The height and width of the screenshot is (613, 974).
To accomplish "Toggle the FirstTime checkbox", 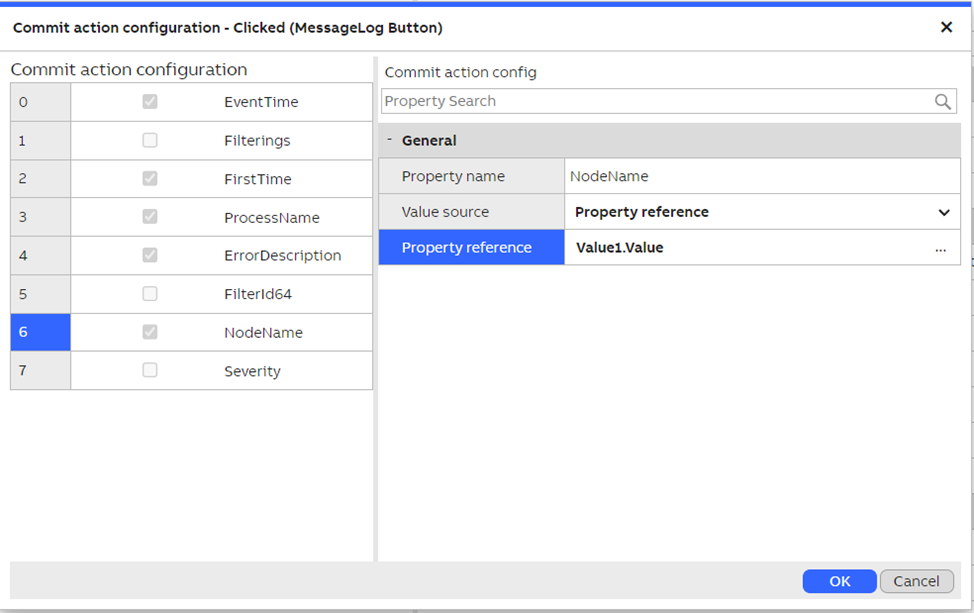I will [150, 178].
